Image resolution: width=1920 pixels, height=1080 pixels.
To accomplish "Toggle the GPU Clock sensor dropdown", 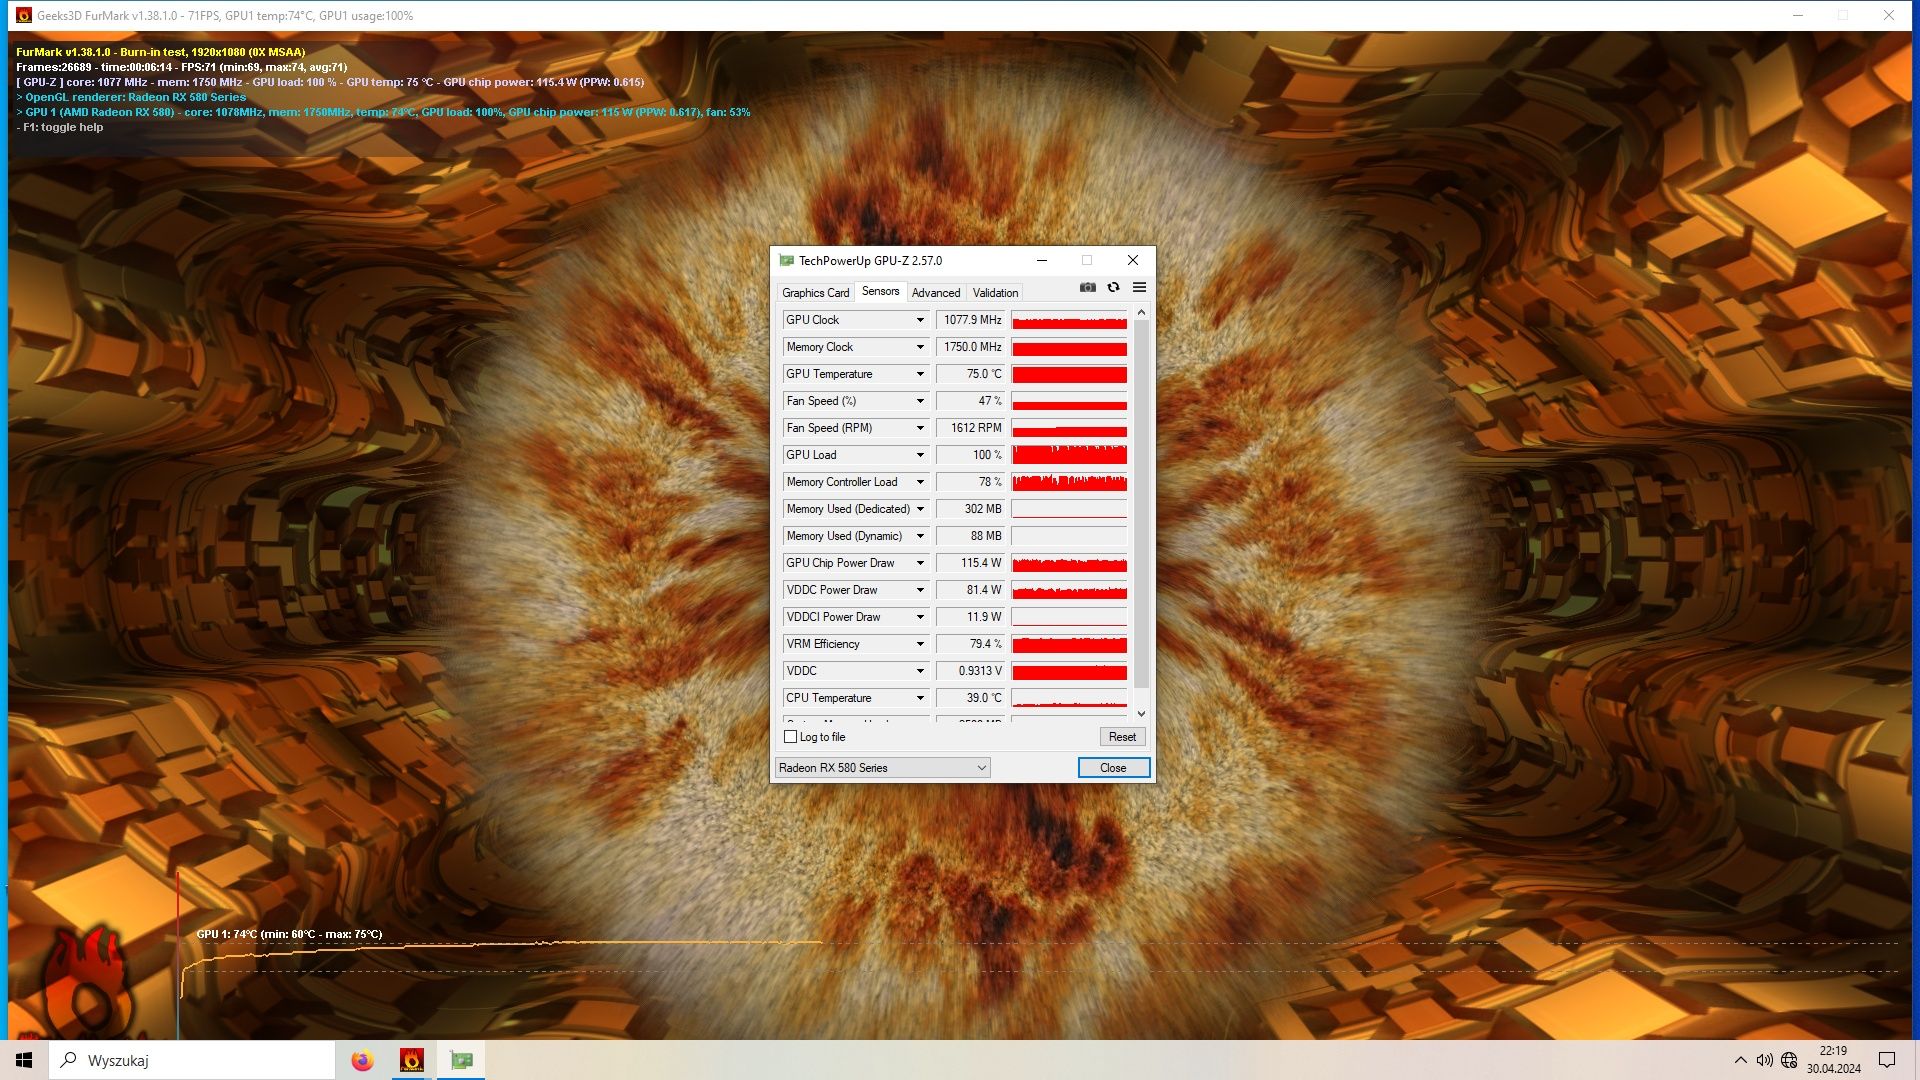I will (919, 319).
